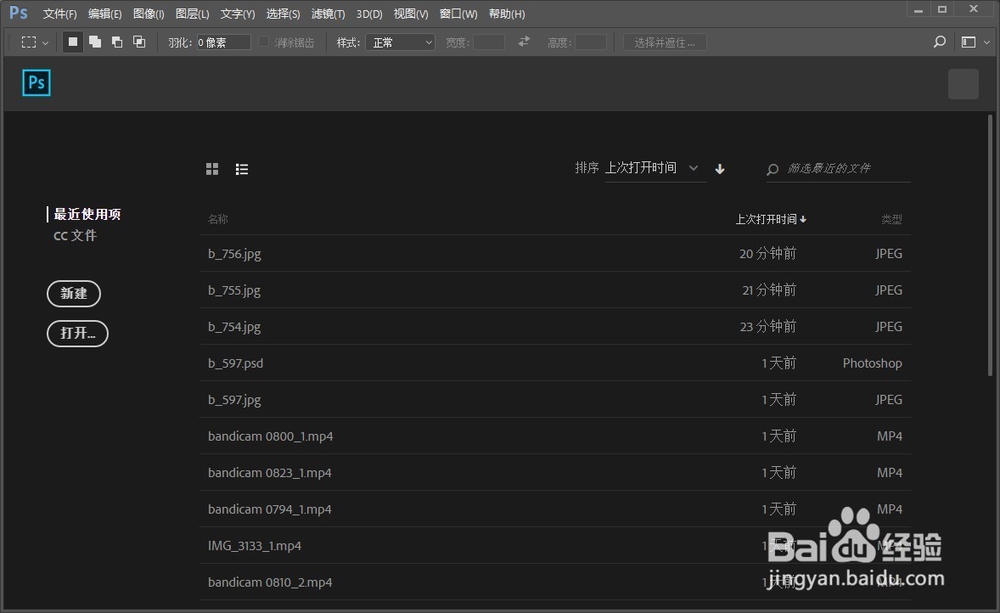
Task: Open the sort (排序) dropdown 上次打开时间
Action: (656, 168)
